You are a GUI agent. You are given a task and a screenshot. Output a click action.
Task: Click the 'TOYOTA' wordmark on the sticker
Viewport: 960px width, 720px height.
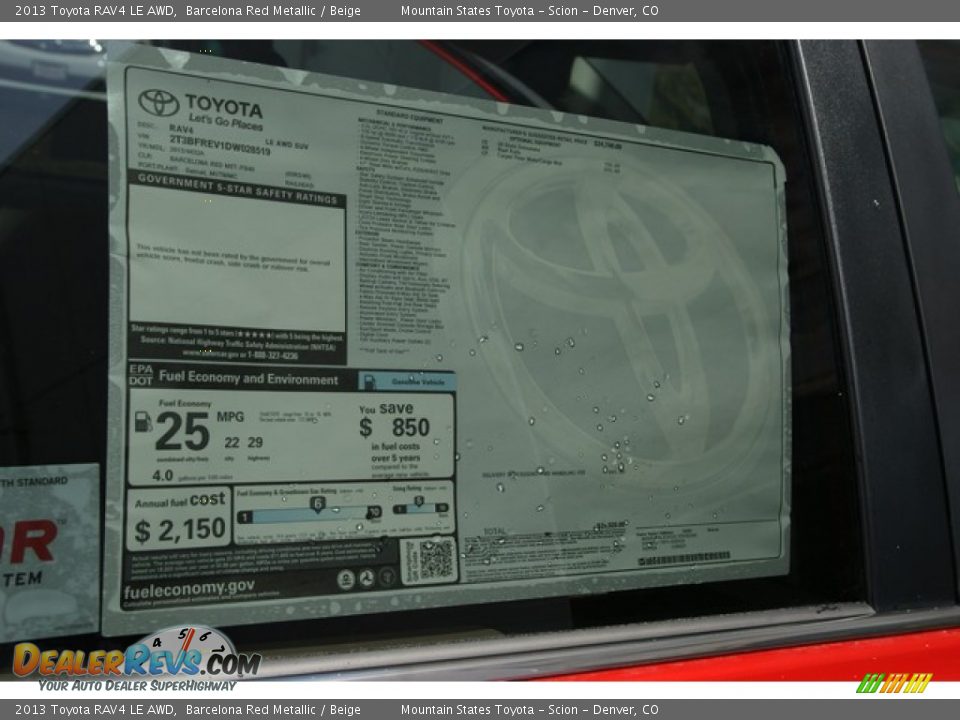coord(224,107)
